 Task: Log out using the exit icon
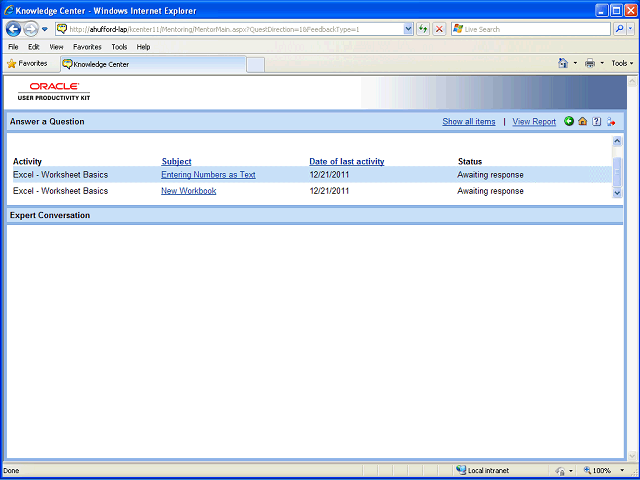pyautogui.click(x=611, y=121)
